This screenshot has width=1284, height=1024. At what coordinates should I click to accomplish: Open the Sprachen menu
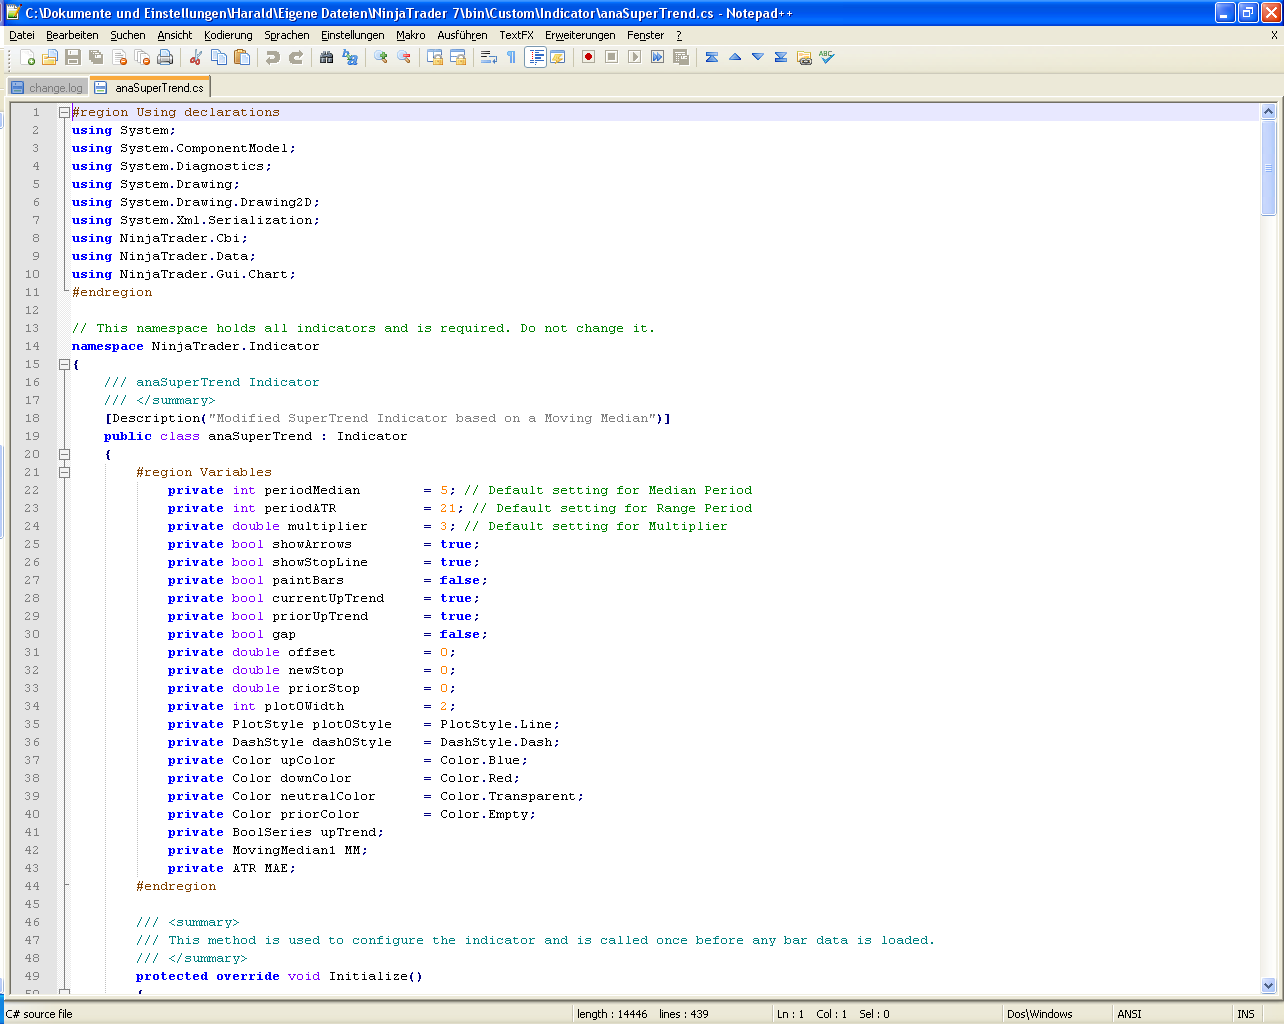click(287, 35)
